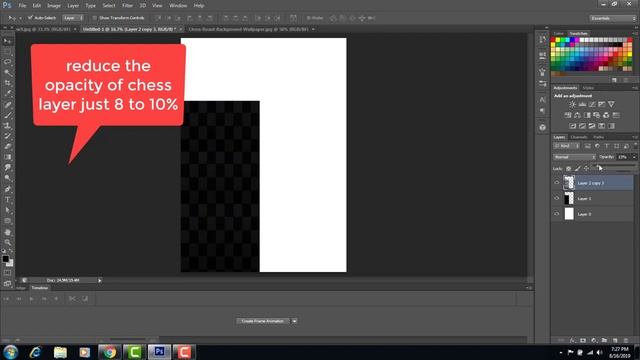The height and width of the screenshot is (360, 640).
Task: Toggle the Auto-Select checkbox
Action: [x=30, y=18]
